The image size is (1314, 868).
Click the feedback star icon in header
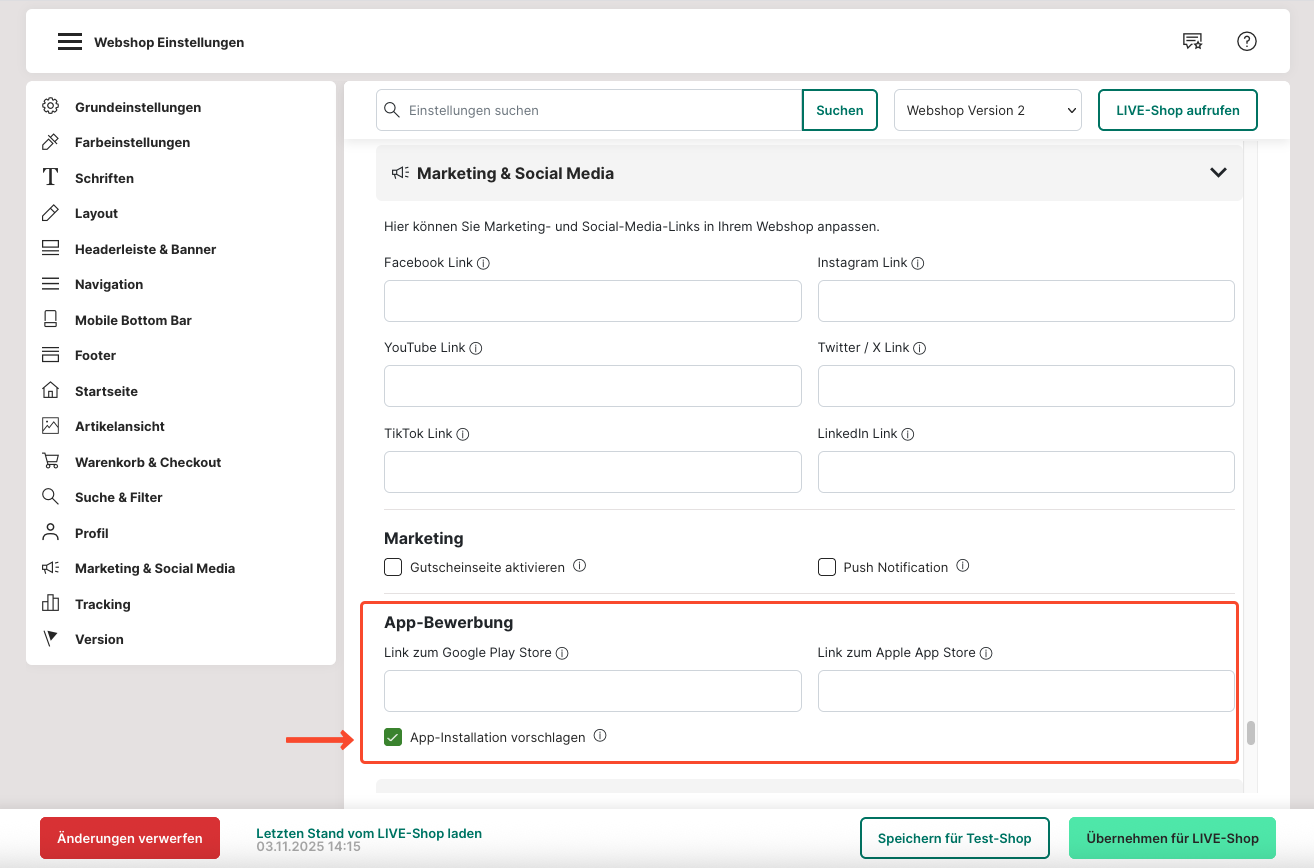coord(1192,41)
